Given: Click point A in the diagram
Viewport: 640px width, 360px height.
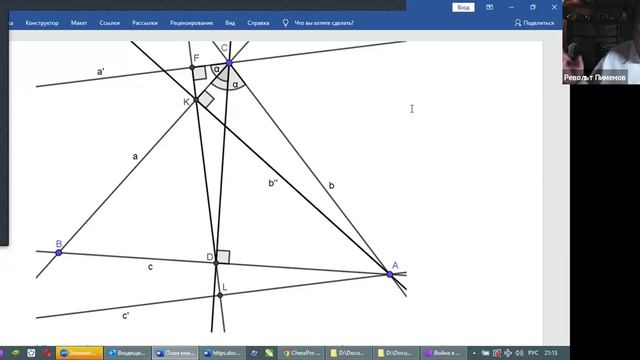Looking at the screenshot, I should pos(390,274).
